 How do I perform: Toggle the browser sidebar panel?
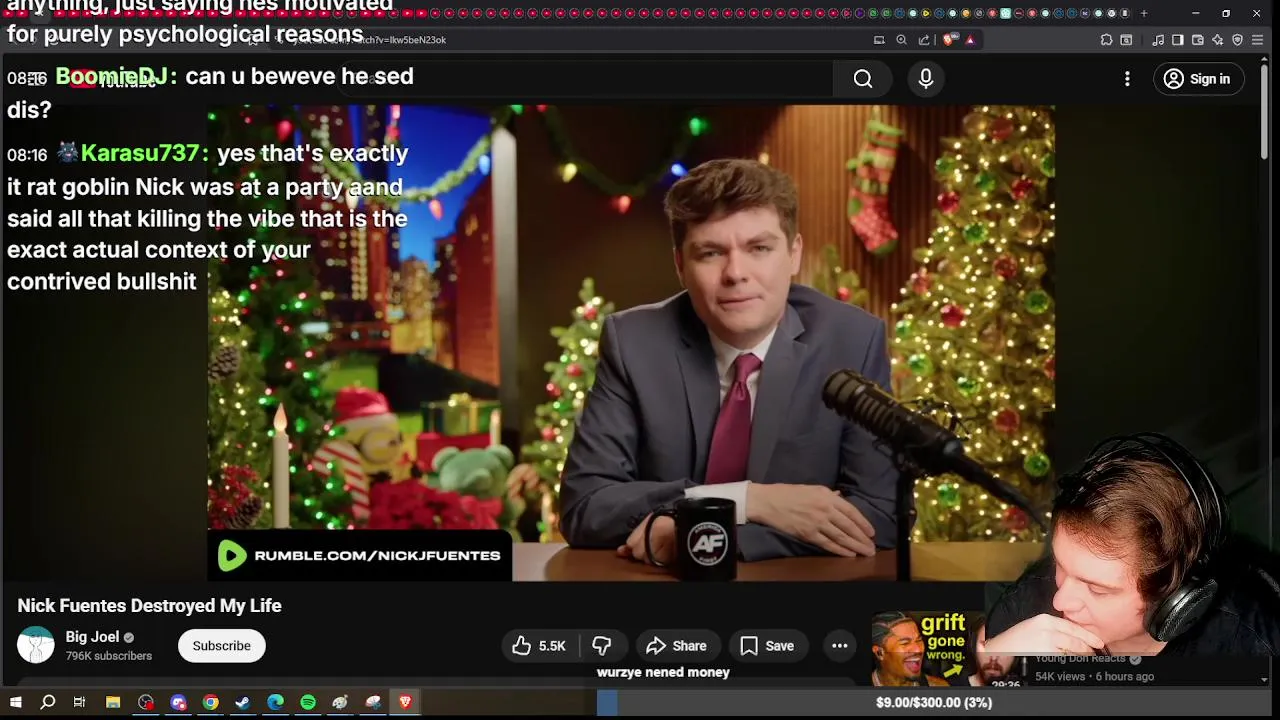click(x=1178, y=40)
